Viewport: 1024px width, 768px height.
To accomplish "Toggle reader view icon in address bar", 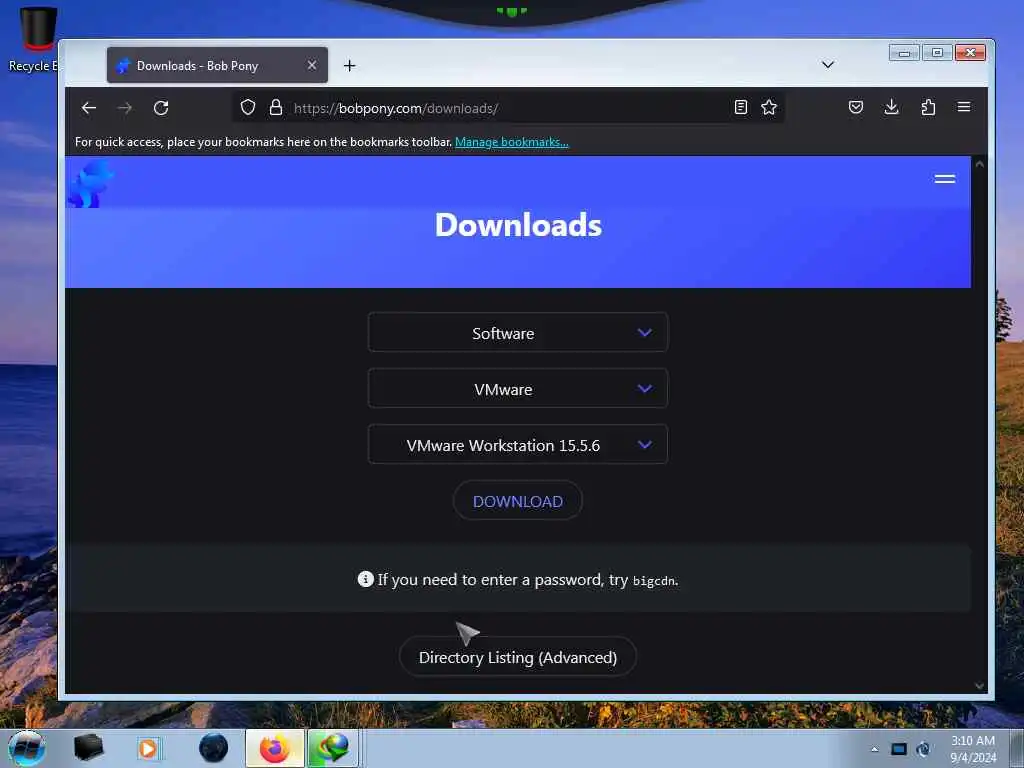I will (741, 107).
